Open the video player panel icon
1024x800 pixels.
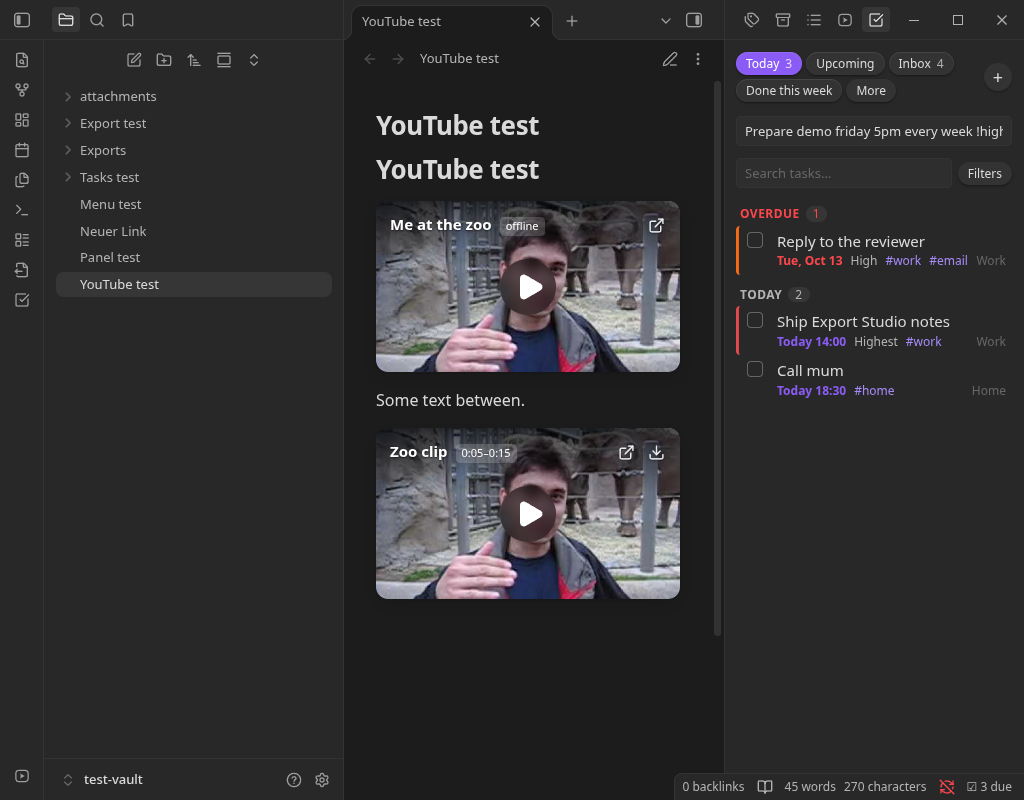pos(845,20)
